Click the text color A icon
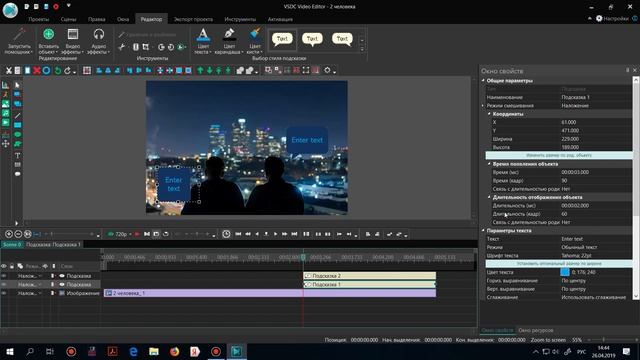Image resolution: width=640 pixels, height=360 pixels. tap(203, 34)
